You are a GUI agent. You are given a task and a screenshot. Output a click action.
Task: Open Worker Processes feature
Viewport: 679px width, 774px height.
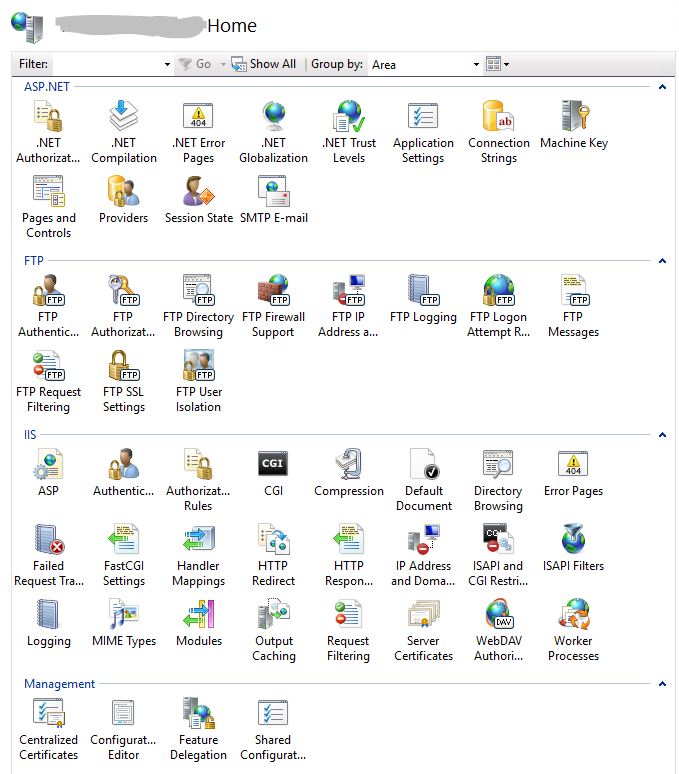pyautogui.click(x=573, y=630)
